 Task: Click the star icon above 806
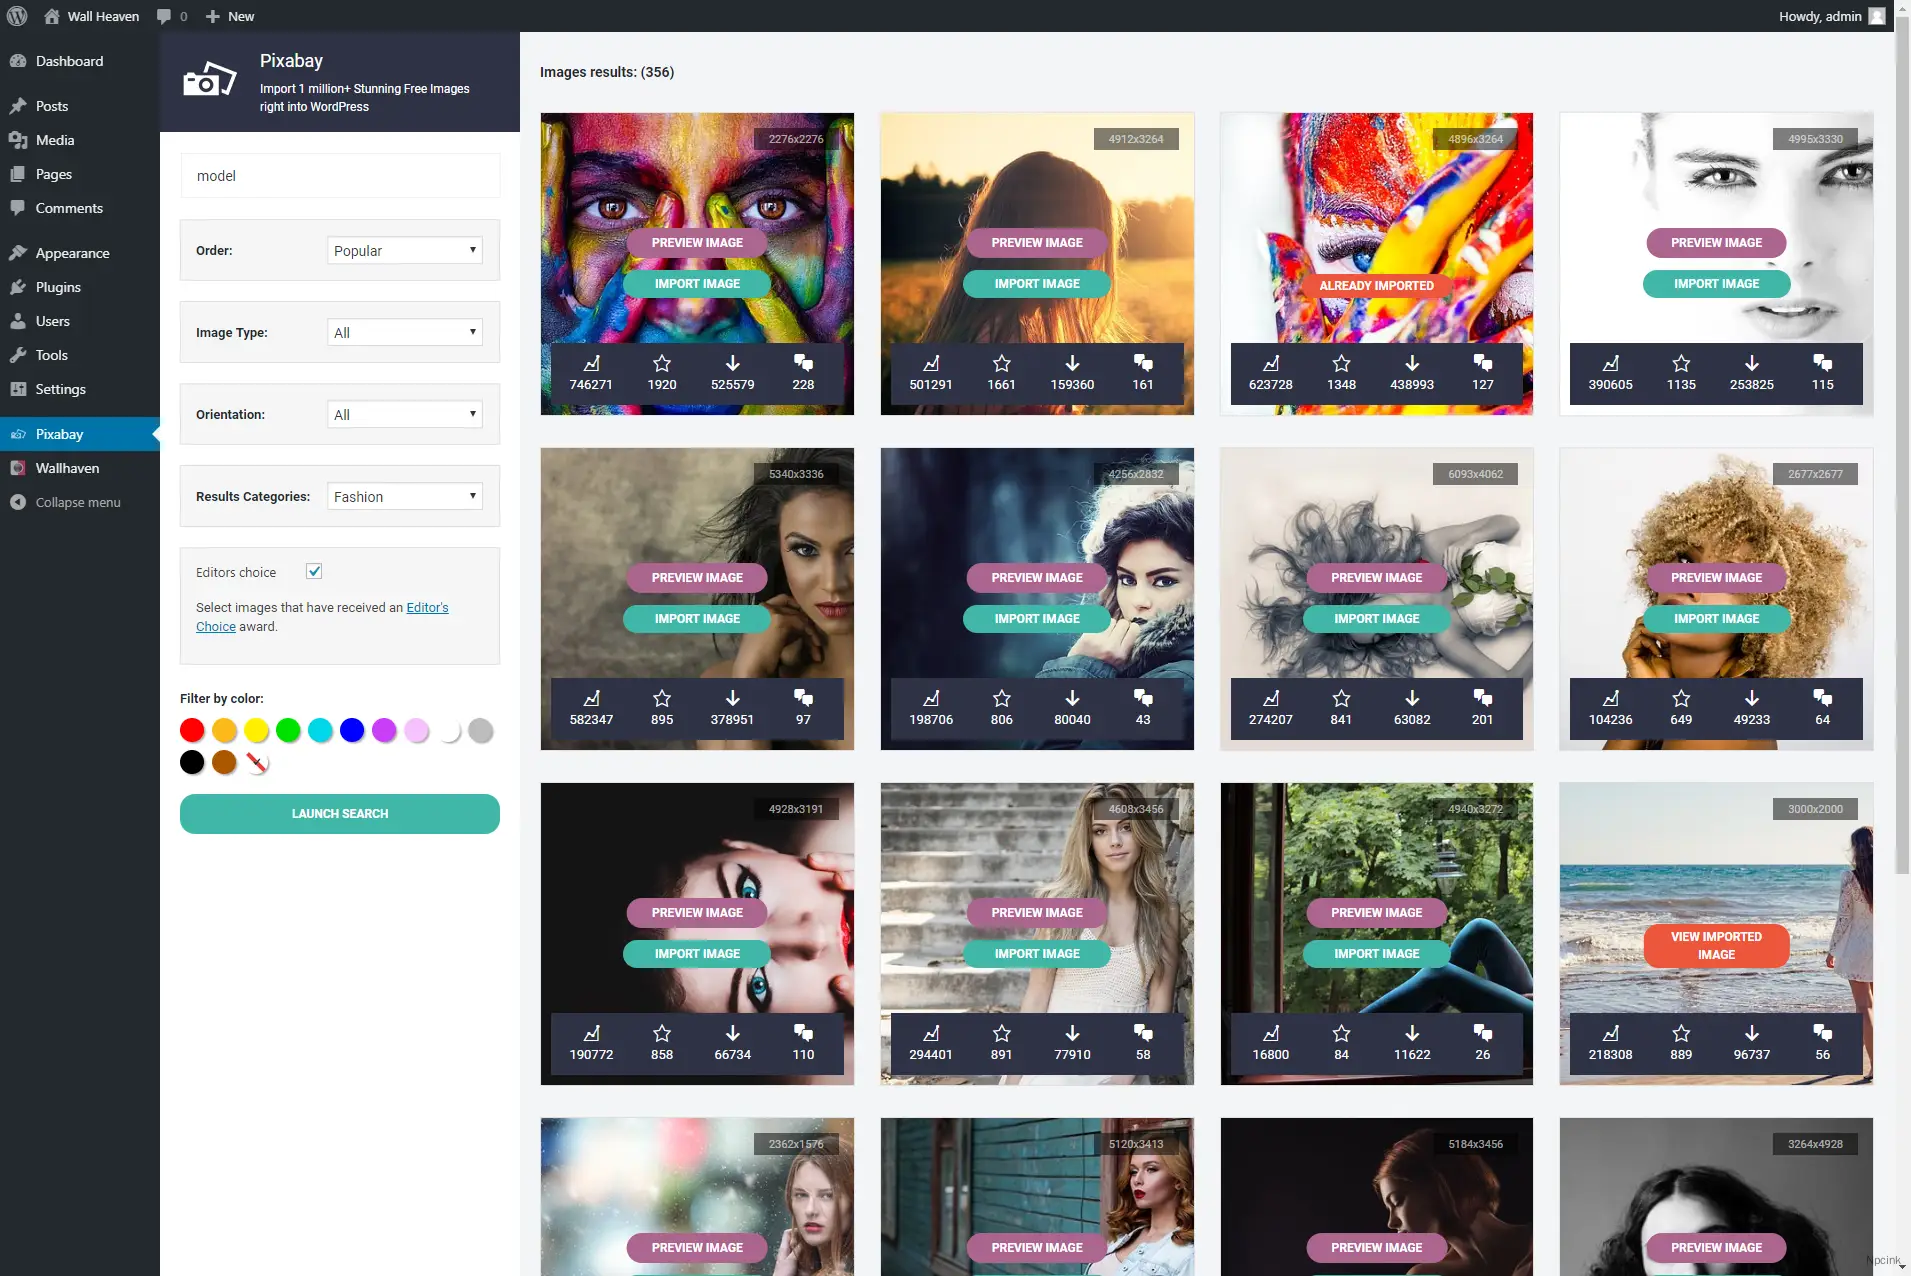(x=1001, y=698)
